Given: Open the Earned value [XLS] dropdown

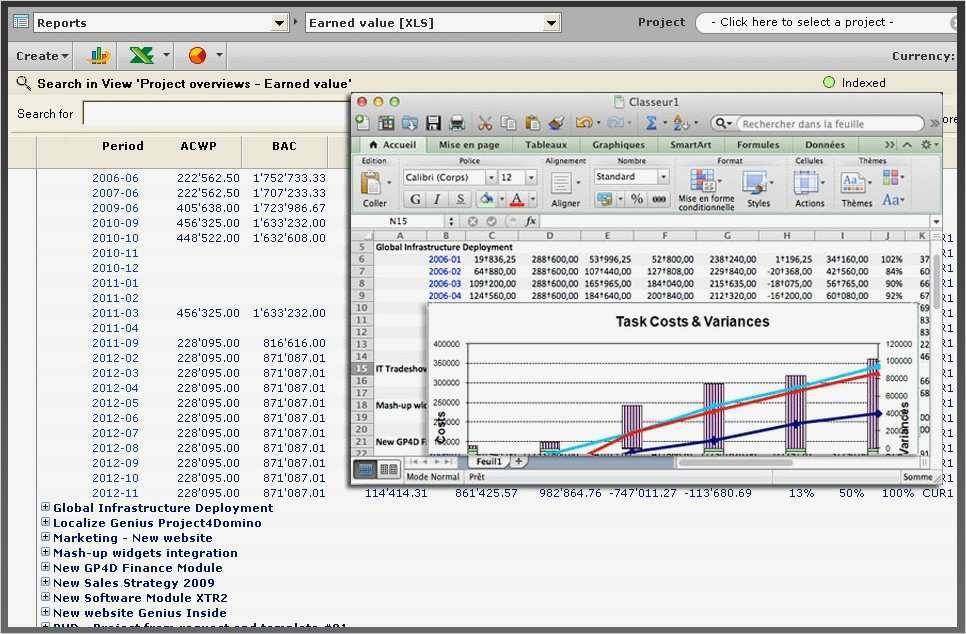Looking at the screenshot, I should [x=551, y=23].
